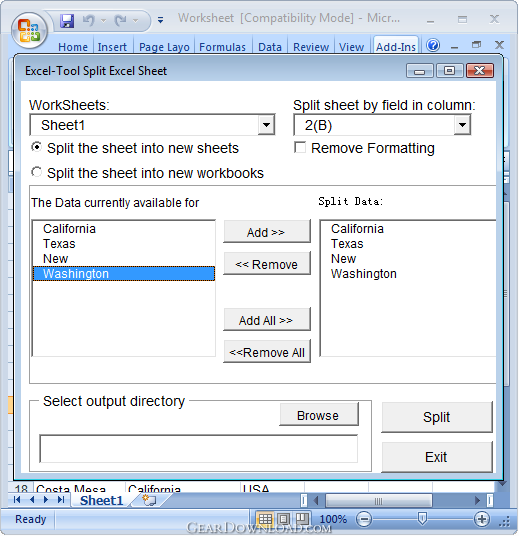Select New in available data list
Image resolution: width=519 pixels, height=536 pixels.
(124, 259)
